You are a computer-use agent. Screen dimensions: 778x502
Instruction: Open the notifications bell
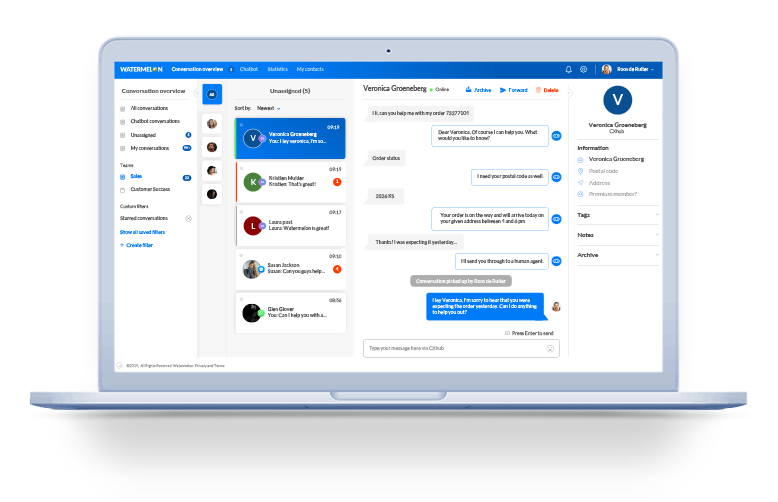coord(569,69)
